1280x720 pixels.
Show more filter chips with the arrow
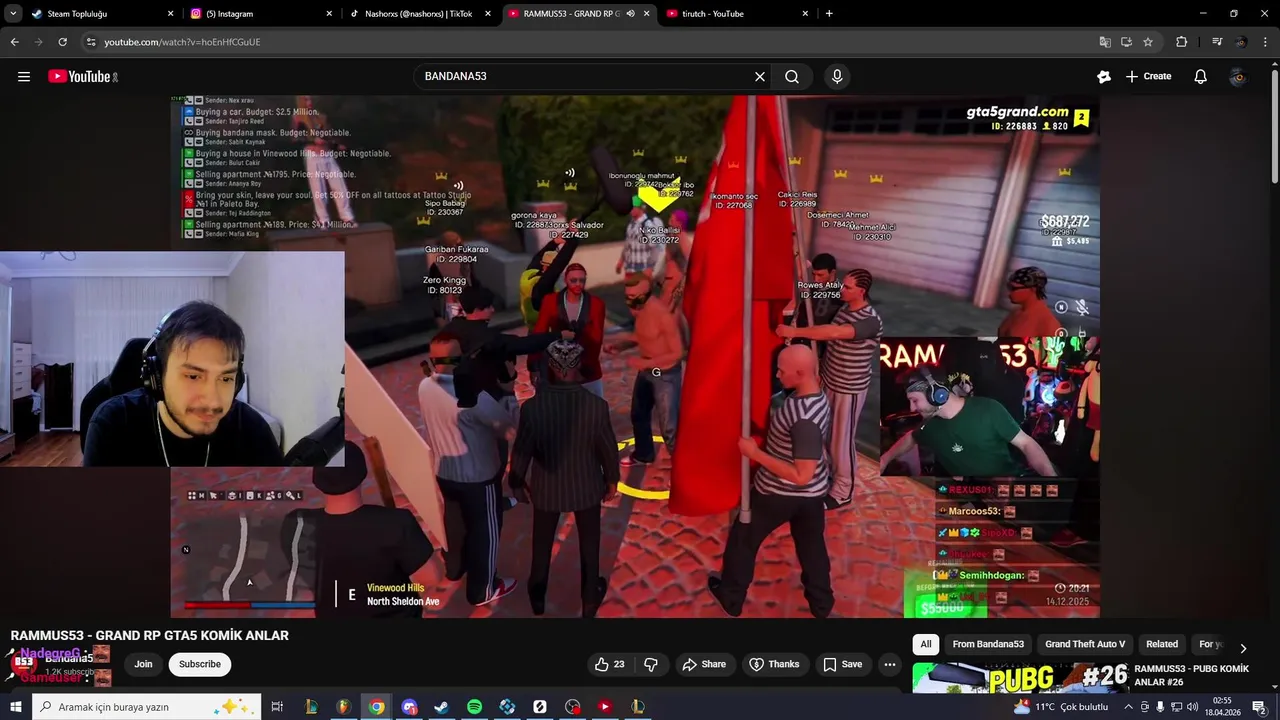tap(1243, 648)
